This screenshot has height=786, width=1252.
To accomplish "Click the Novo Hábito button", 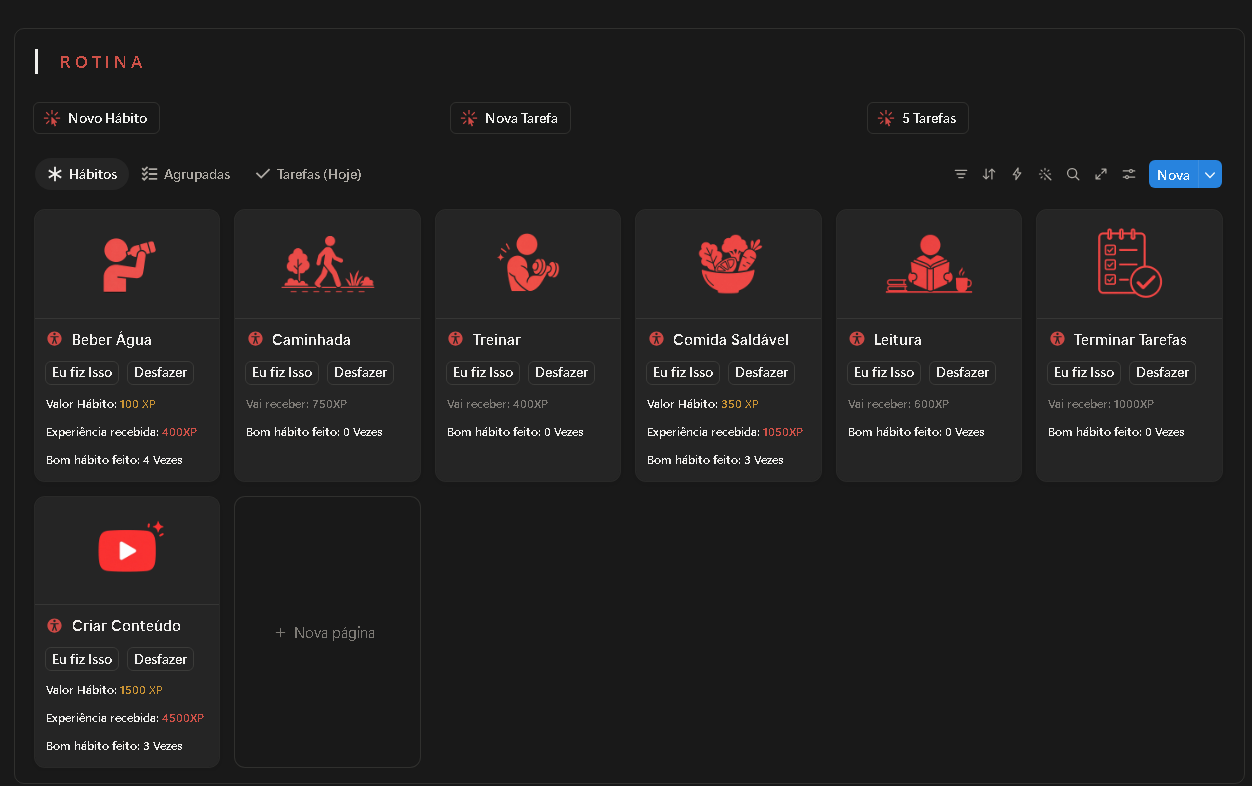I will (96, 118).
